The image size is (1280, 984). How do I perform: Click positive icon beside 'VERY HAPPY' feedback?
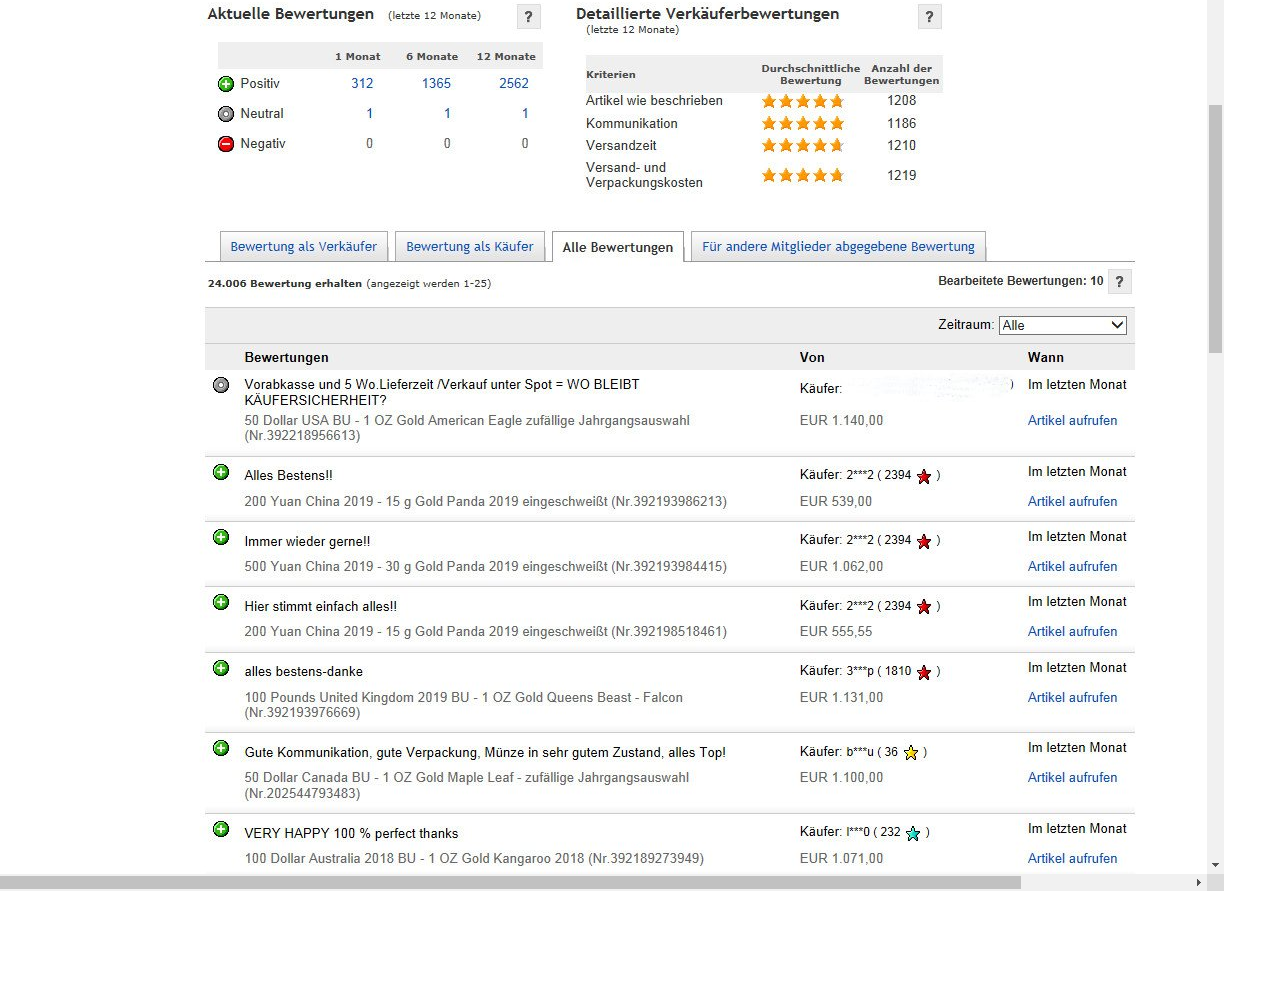221,829
